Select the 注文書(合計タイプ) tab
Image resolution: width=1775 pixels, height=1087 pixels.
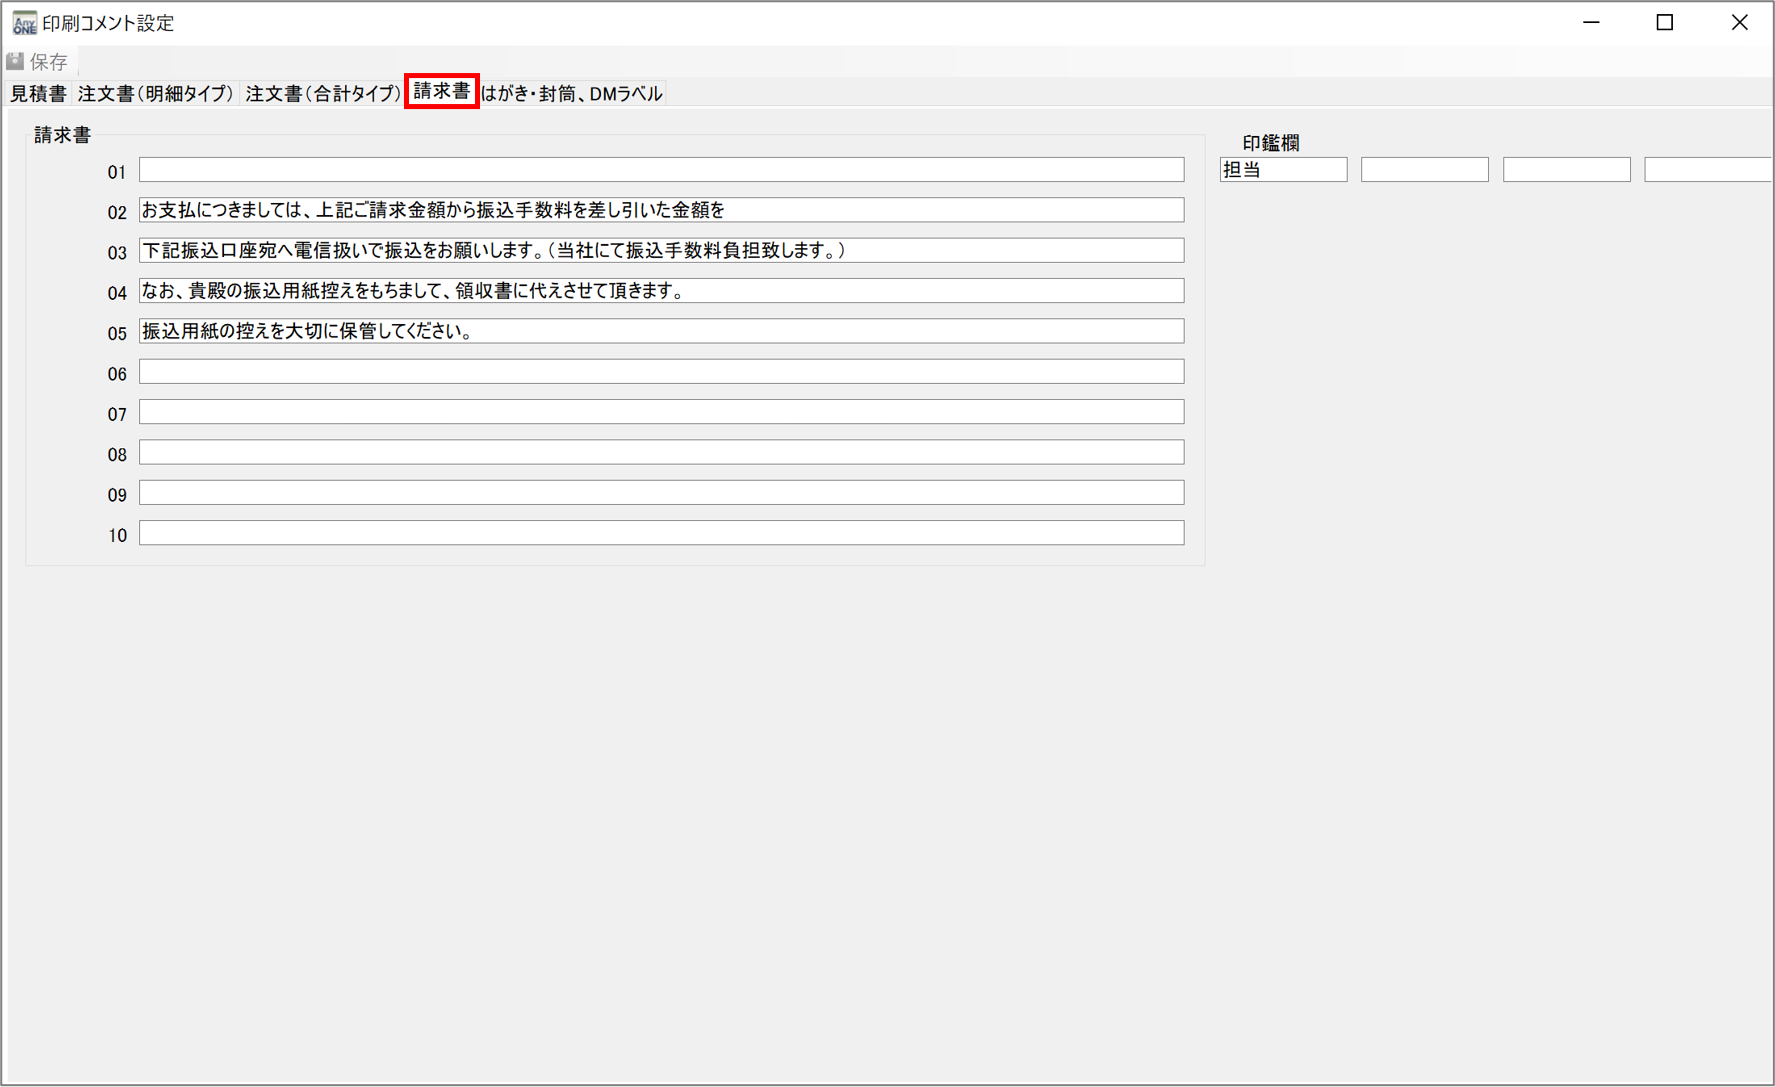[322, 94]
